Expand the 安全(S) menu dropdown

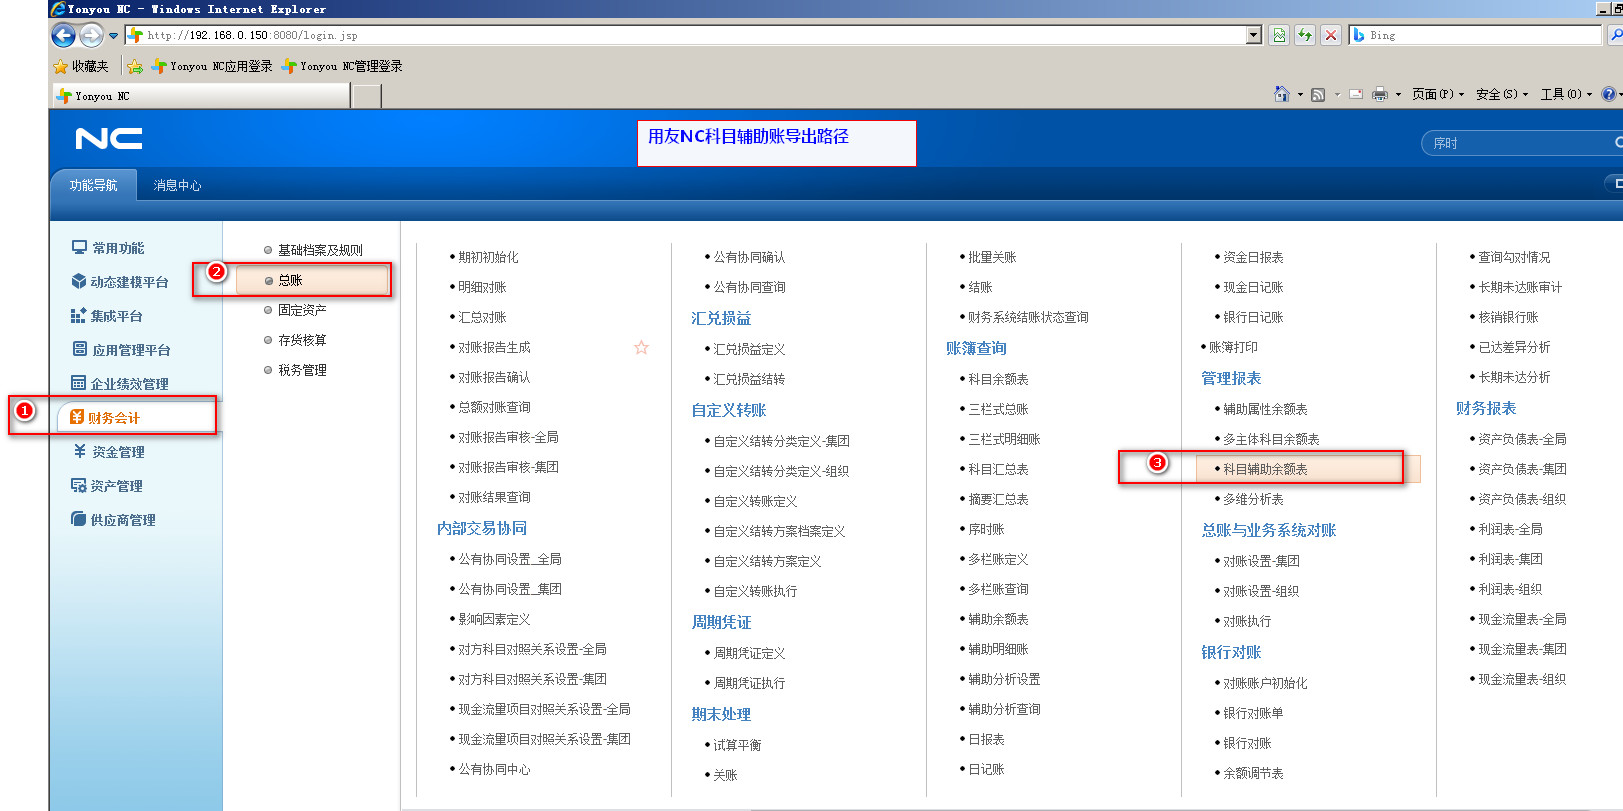tap(1501, 94)
